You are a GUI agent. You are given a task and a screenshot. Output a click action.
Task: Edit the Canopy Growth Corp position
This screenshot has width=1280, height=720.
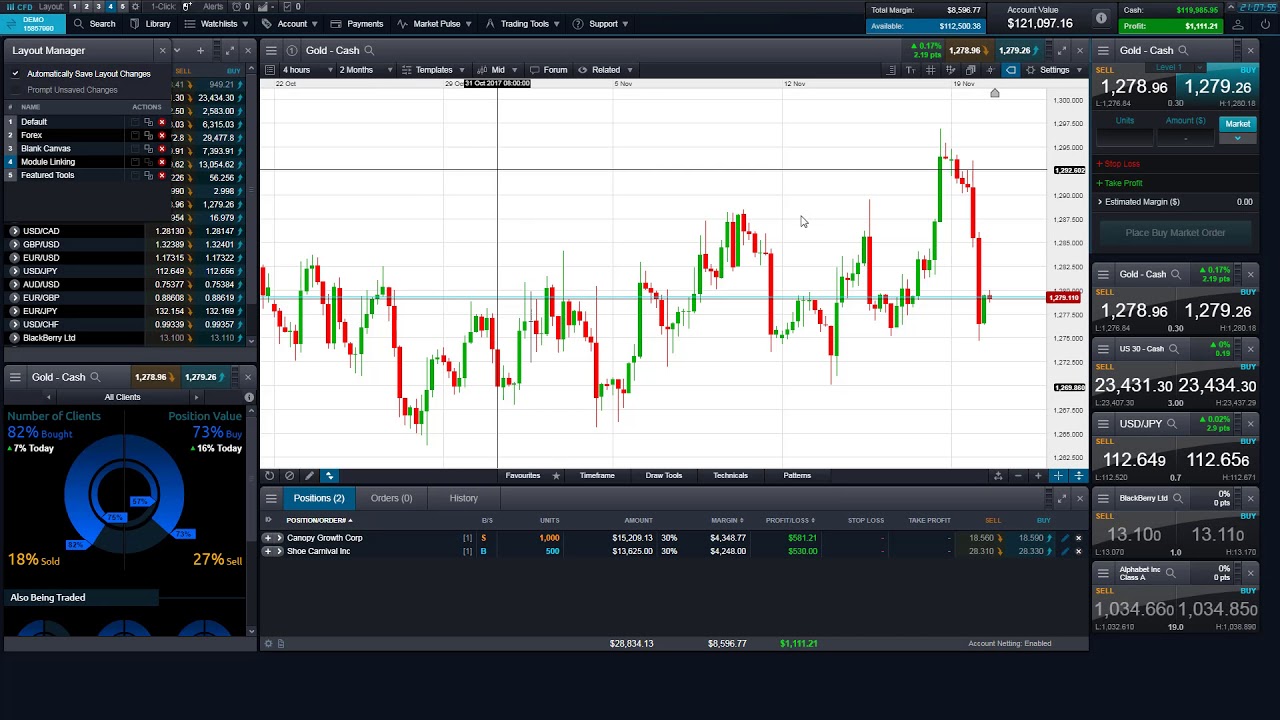coord(1065,538)
